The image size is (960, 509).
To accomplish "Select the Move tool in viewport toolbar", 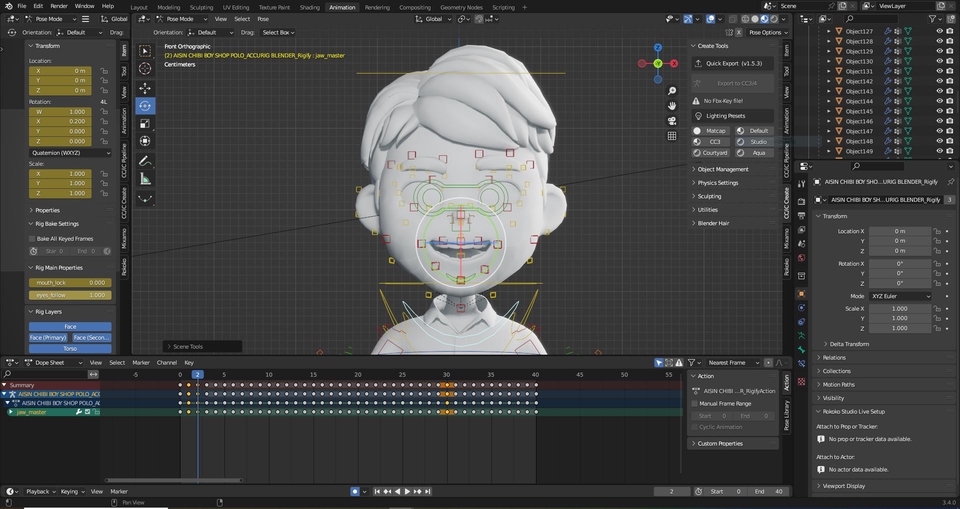I will click(x=145, y=88).
